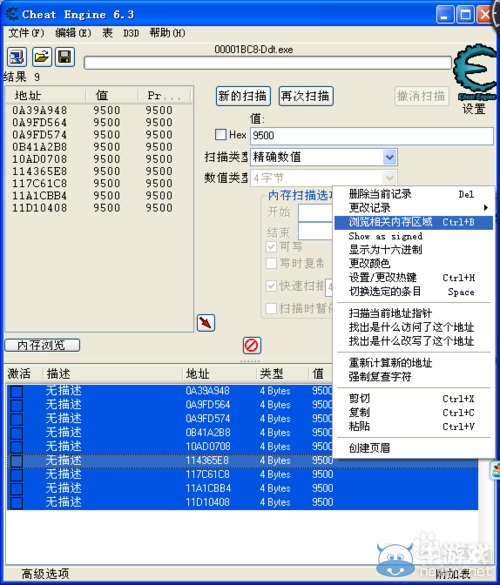This screenshot has height=585, width=500.
Task: Click the Cheat Engine logo settings icon
Action: (x=475, y=72)
